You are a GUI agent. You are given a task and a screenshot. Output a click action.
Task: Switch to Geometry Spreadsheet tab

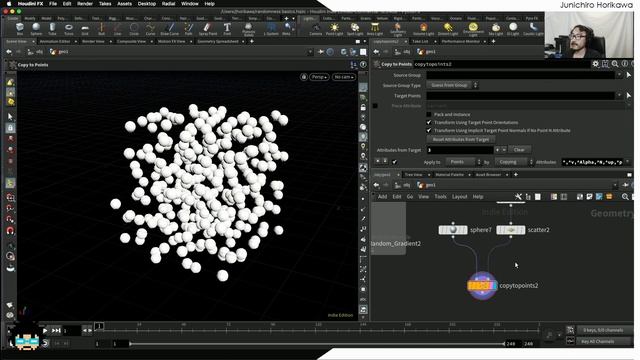[218, 41]
